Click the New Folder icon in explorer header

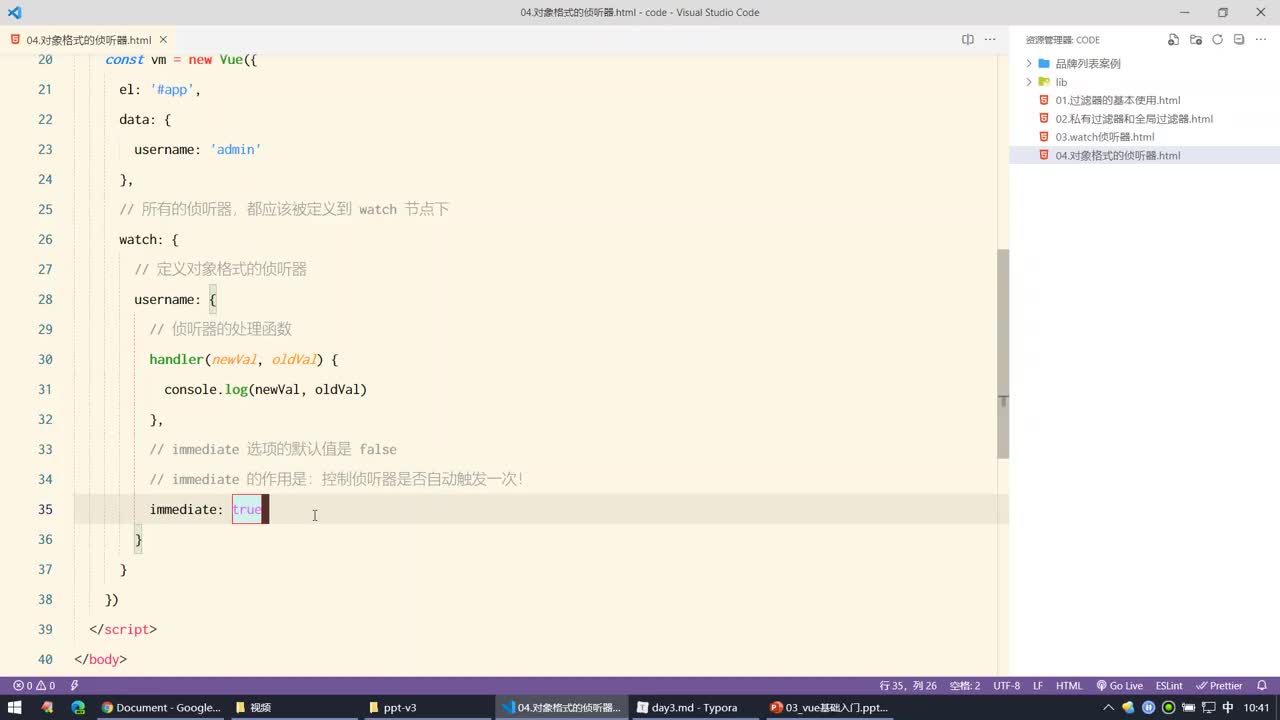(1196, 40)
